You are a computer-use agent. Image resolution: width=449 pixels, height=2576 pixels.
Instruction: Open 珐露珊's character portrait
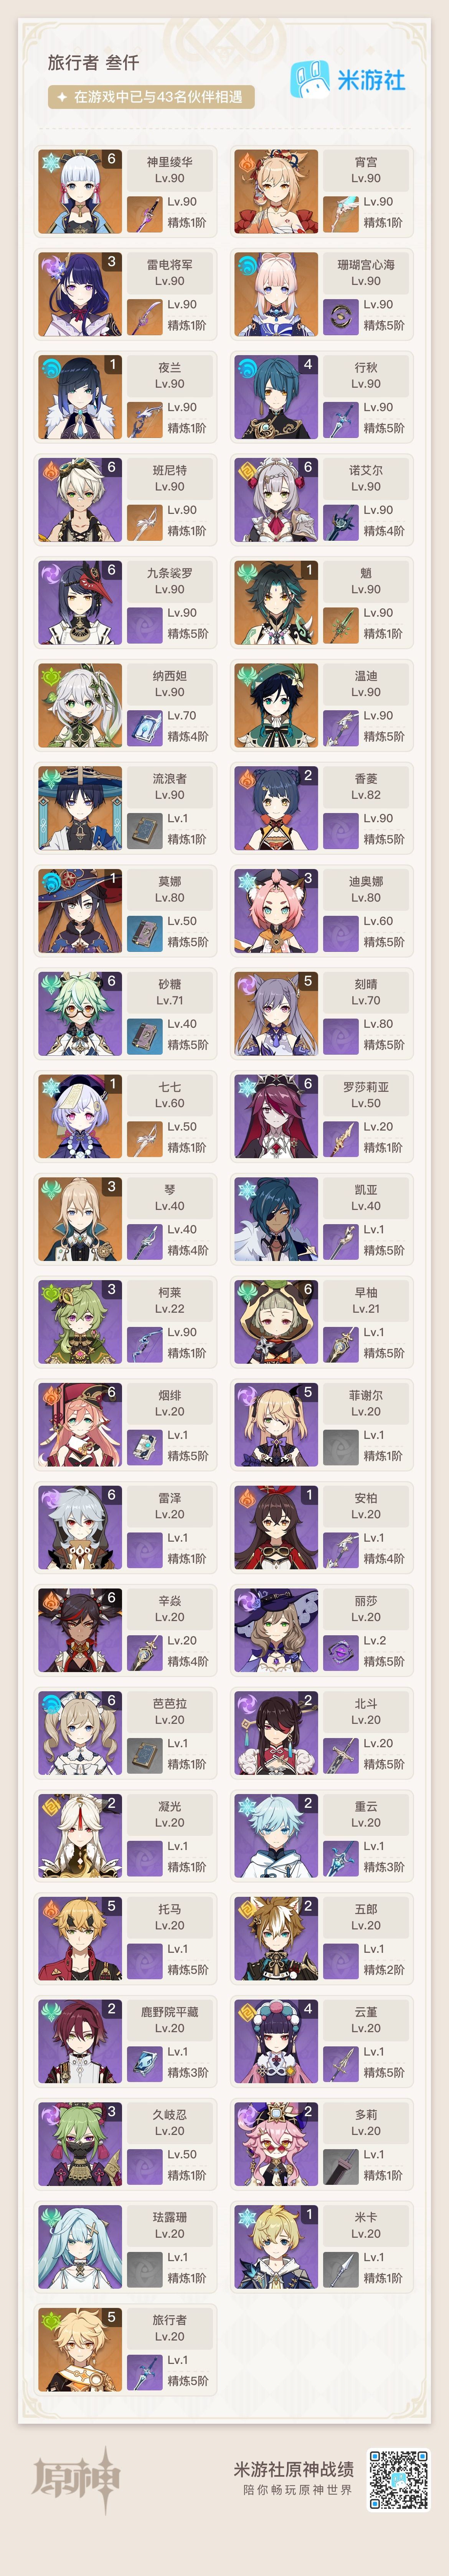[80, 2246]
